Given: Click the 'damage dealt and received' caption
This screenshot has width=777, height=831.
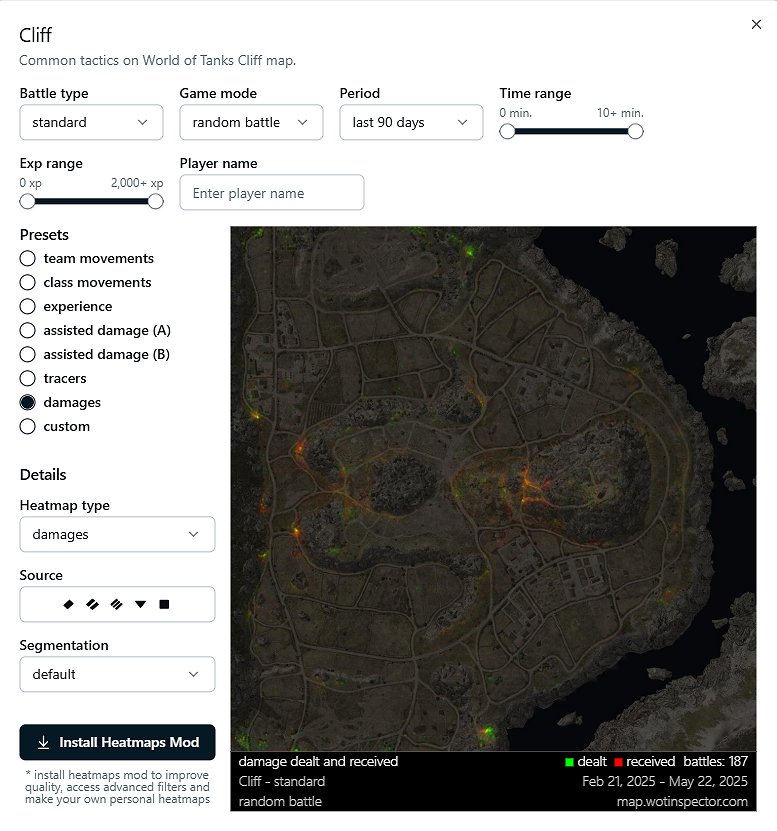Looking at the screenshot, I should 318,762.
